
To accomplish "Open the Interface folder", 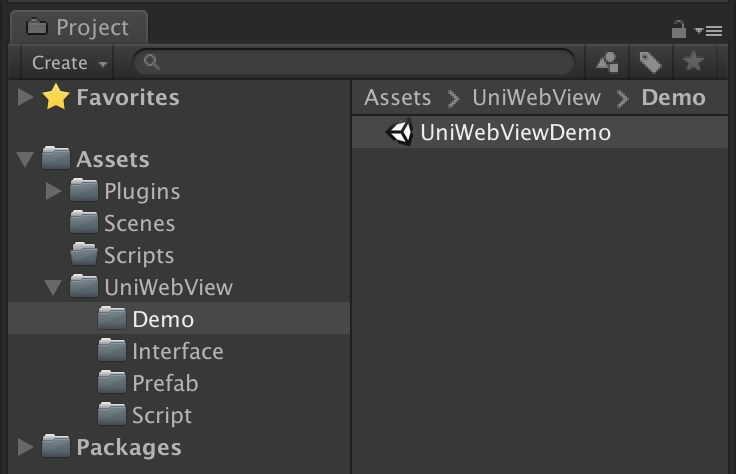I will click(177, 351).
